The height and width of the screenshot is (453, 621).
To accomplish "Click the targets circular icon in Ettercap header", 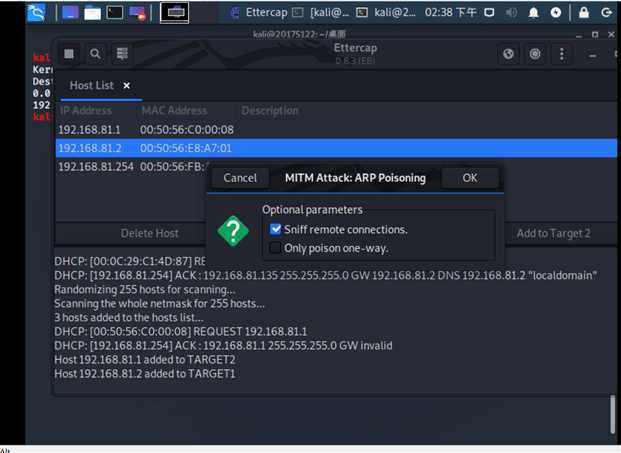I will pos(535,54).
